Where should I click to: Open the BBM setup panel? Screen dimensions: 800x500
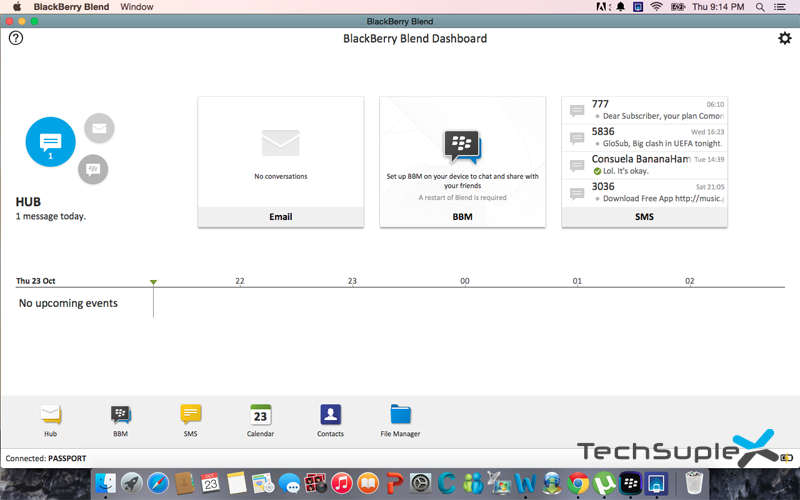(x=462, y=161)
